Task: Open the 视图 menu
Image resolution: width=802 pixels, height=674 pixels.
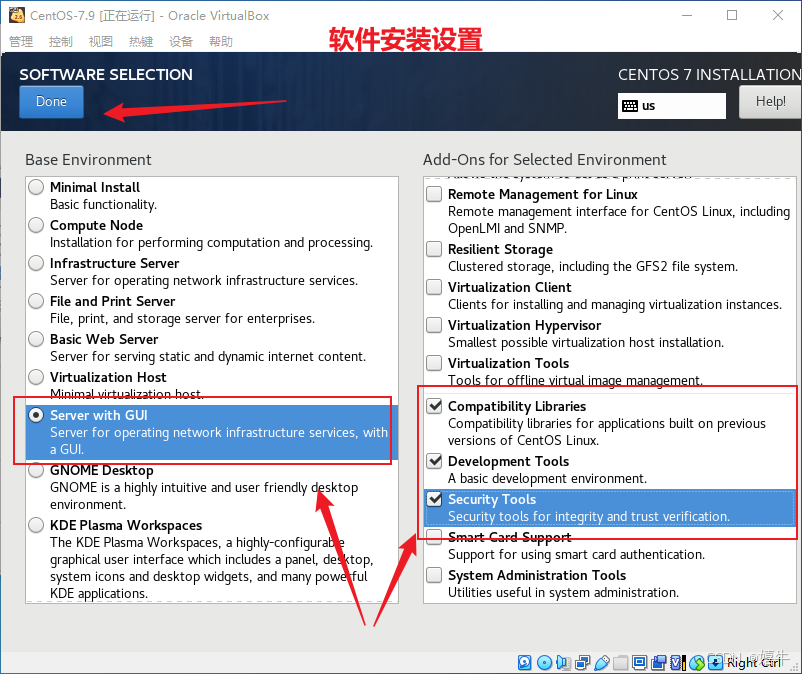Action: pos(101,41)
